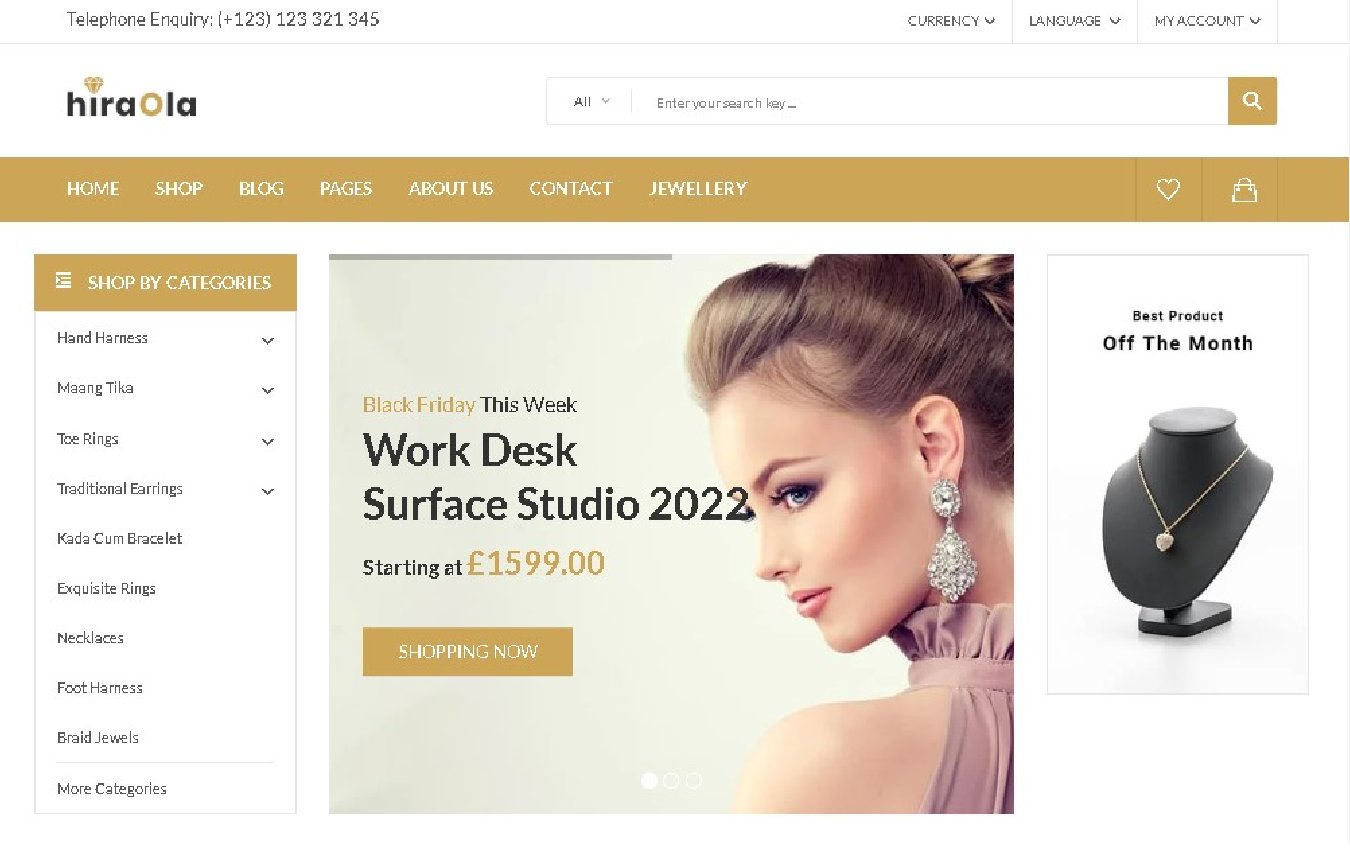Click the Telephone Enquiry number text
This screenshot has height=850, width=1350.
point(223,20)
